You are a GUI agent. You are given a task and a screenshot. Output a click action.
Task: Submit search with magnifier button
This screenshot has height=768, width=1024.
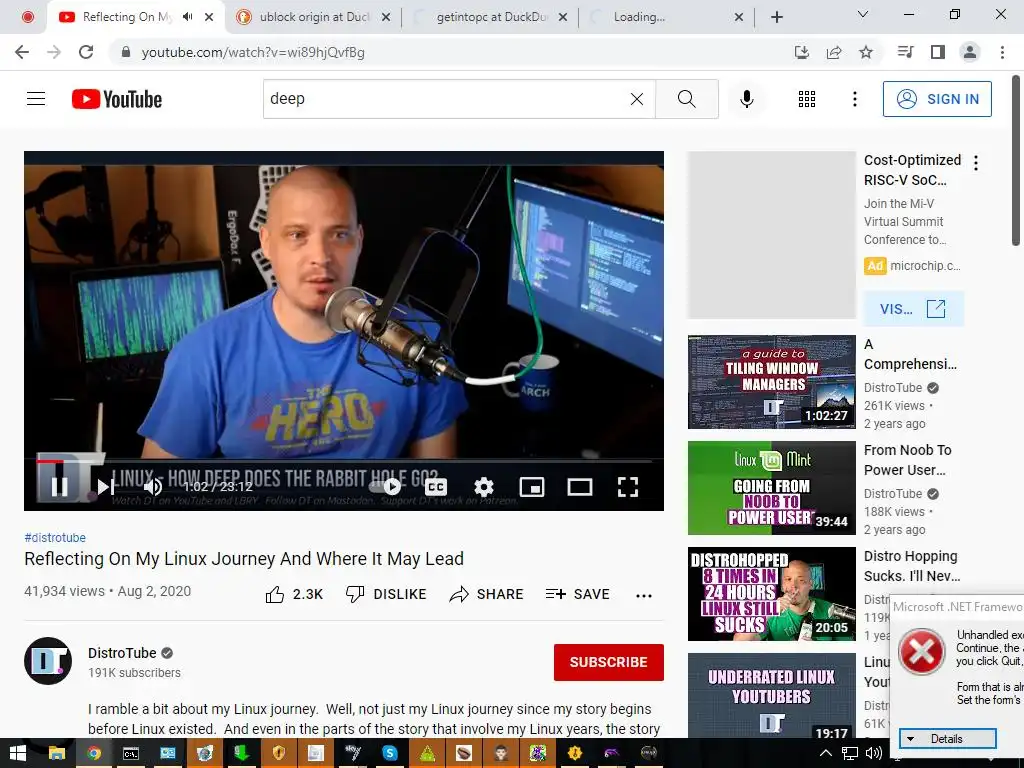(686, 99)
